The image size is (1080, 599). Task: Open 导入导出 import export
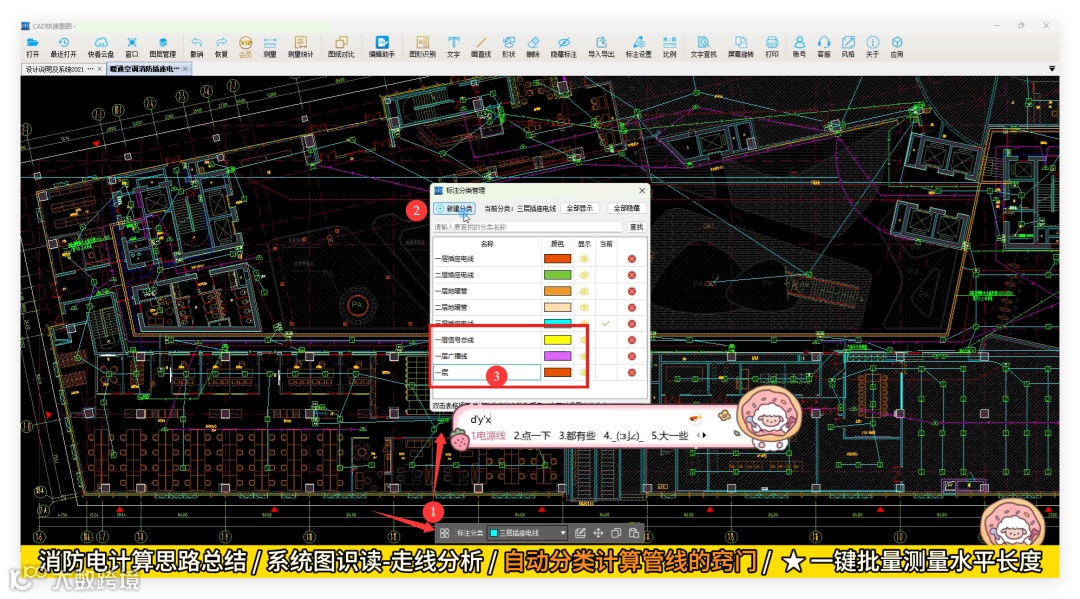tap(601, 47)
